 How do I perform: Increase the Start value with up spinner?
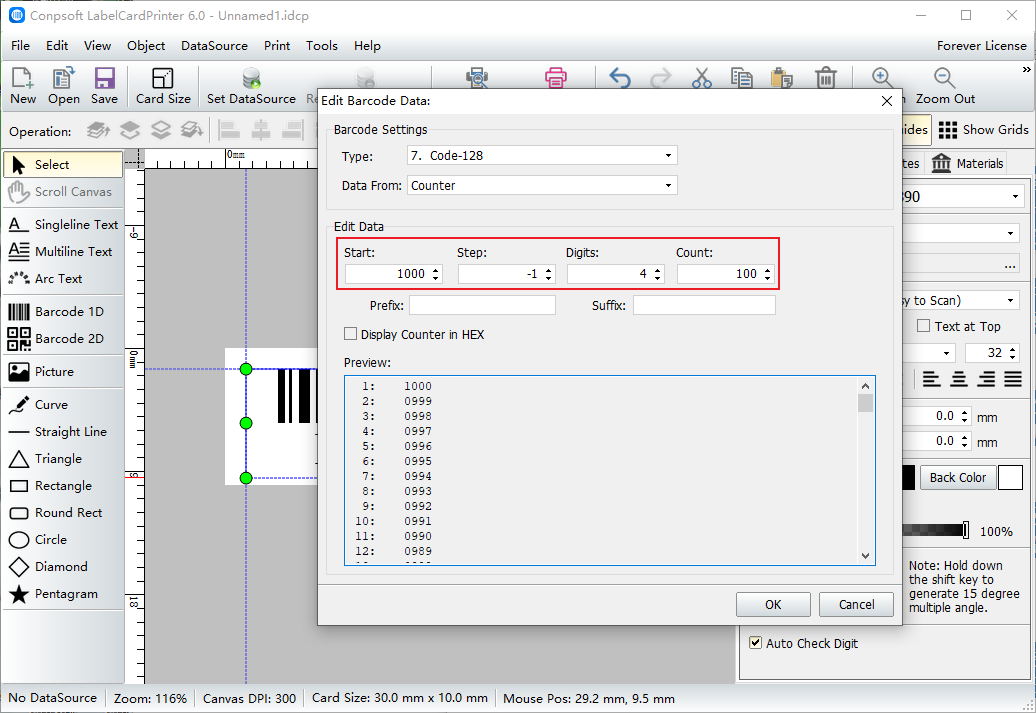coord(435,270)
